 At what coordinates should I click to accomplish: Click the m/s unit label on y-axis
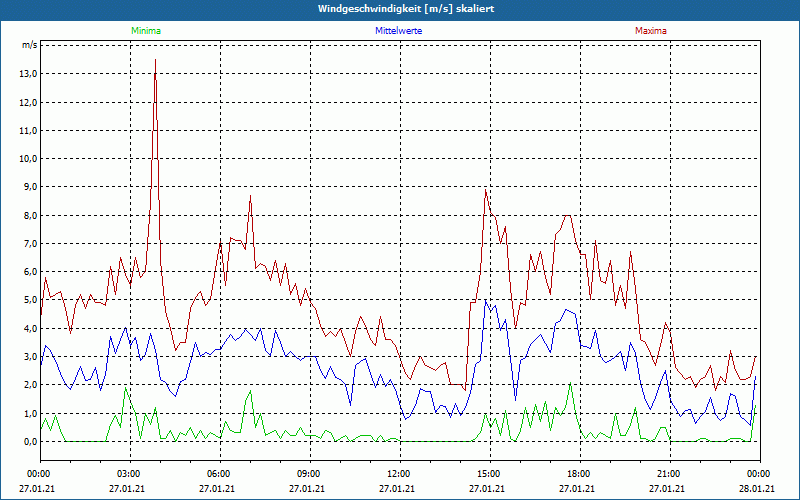[29, 46]
